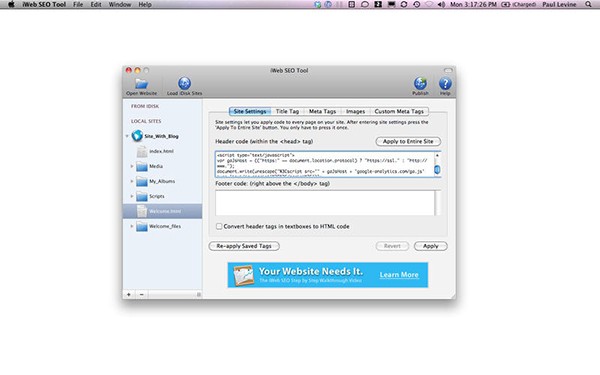Click into the Header code text area

pyautogui.click(x=325, y=164)
